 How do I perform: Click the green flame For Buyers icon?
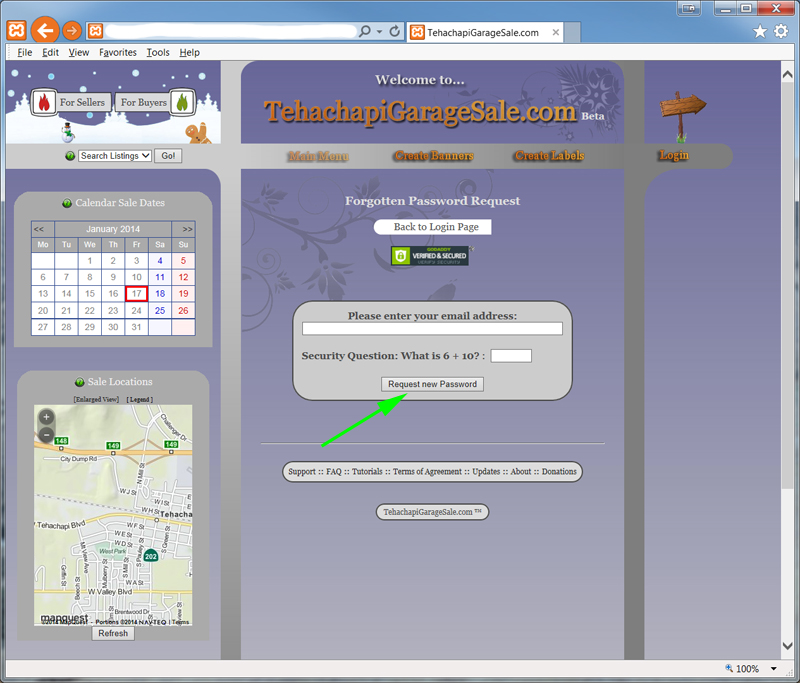(x=182, y=103)
